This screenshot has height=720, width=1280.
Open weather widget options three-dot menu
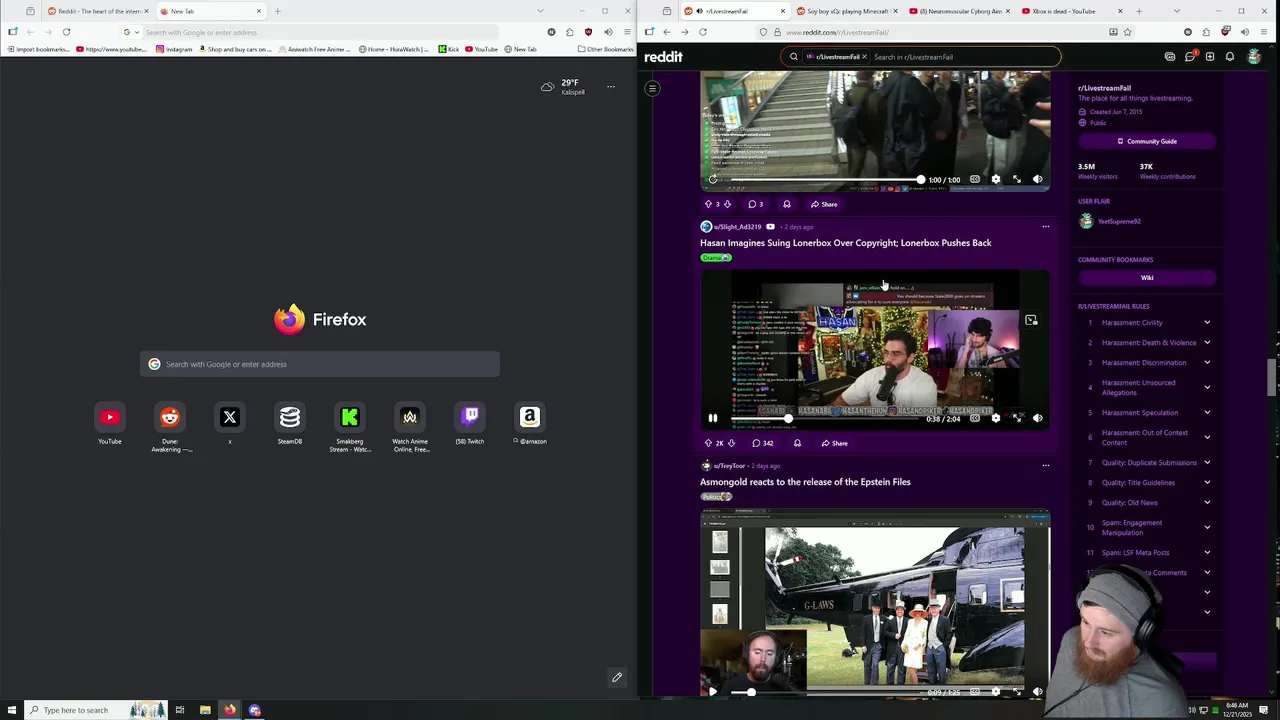611,87
